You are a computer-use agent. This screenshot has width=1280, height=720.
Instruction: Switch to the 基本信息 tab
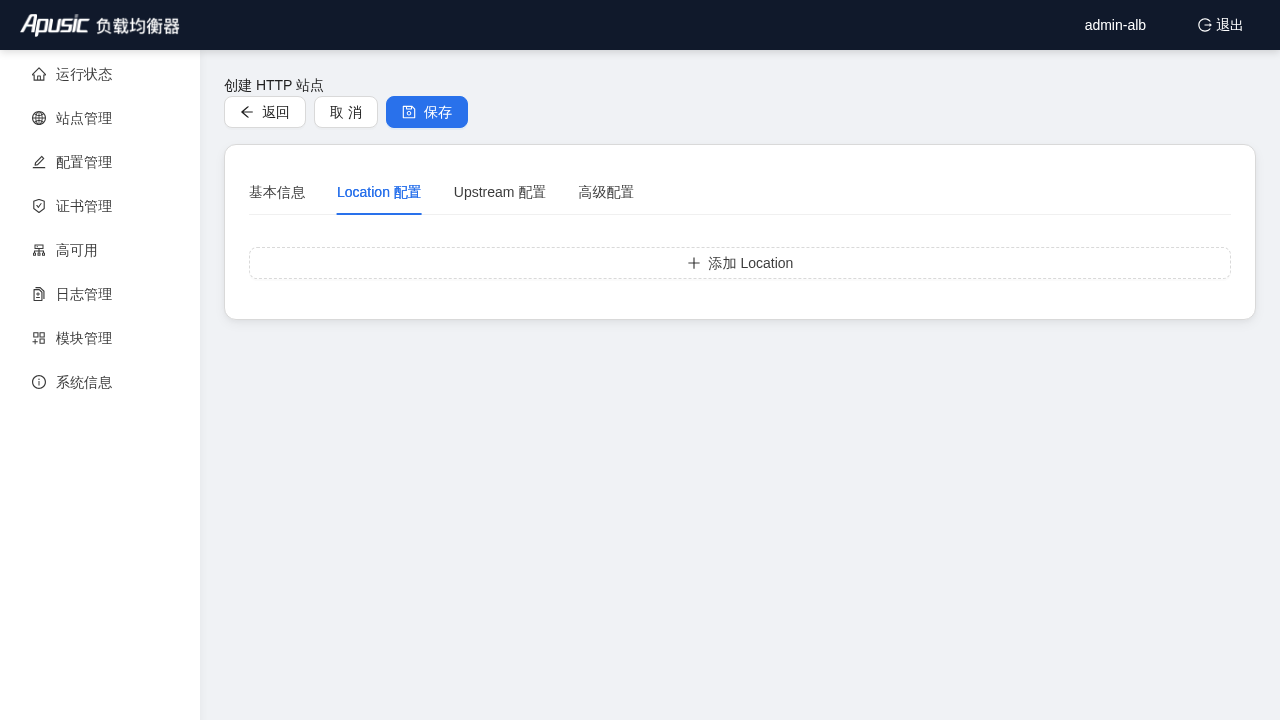(x=277, y=192)
